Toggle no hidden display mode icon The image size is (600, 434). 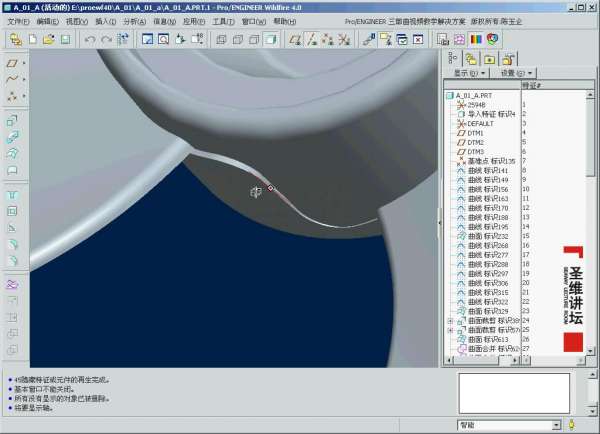coord(254,39)
